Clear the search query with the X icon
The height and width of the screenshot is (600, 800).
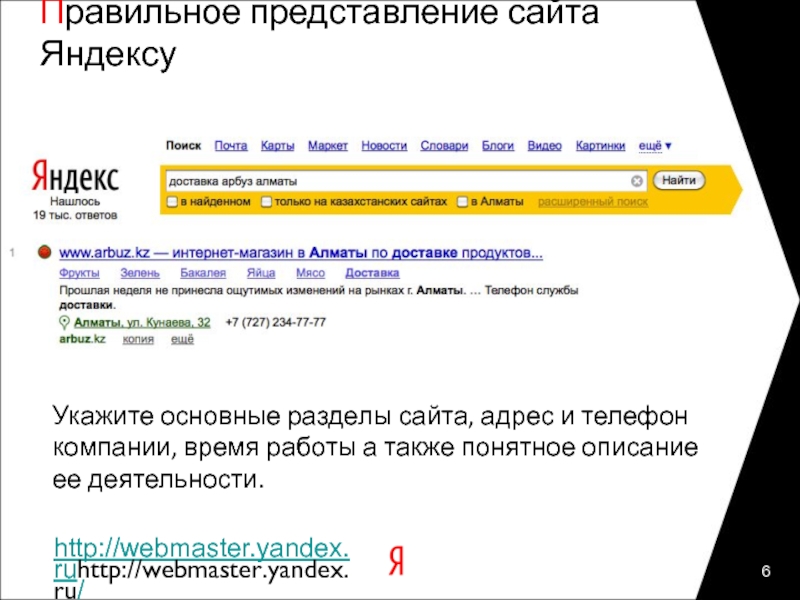coord(636,181)
